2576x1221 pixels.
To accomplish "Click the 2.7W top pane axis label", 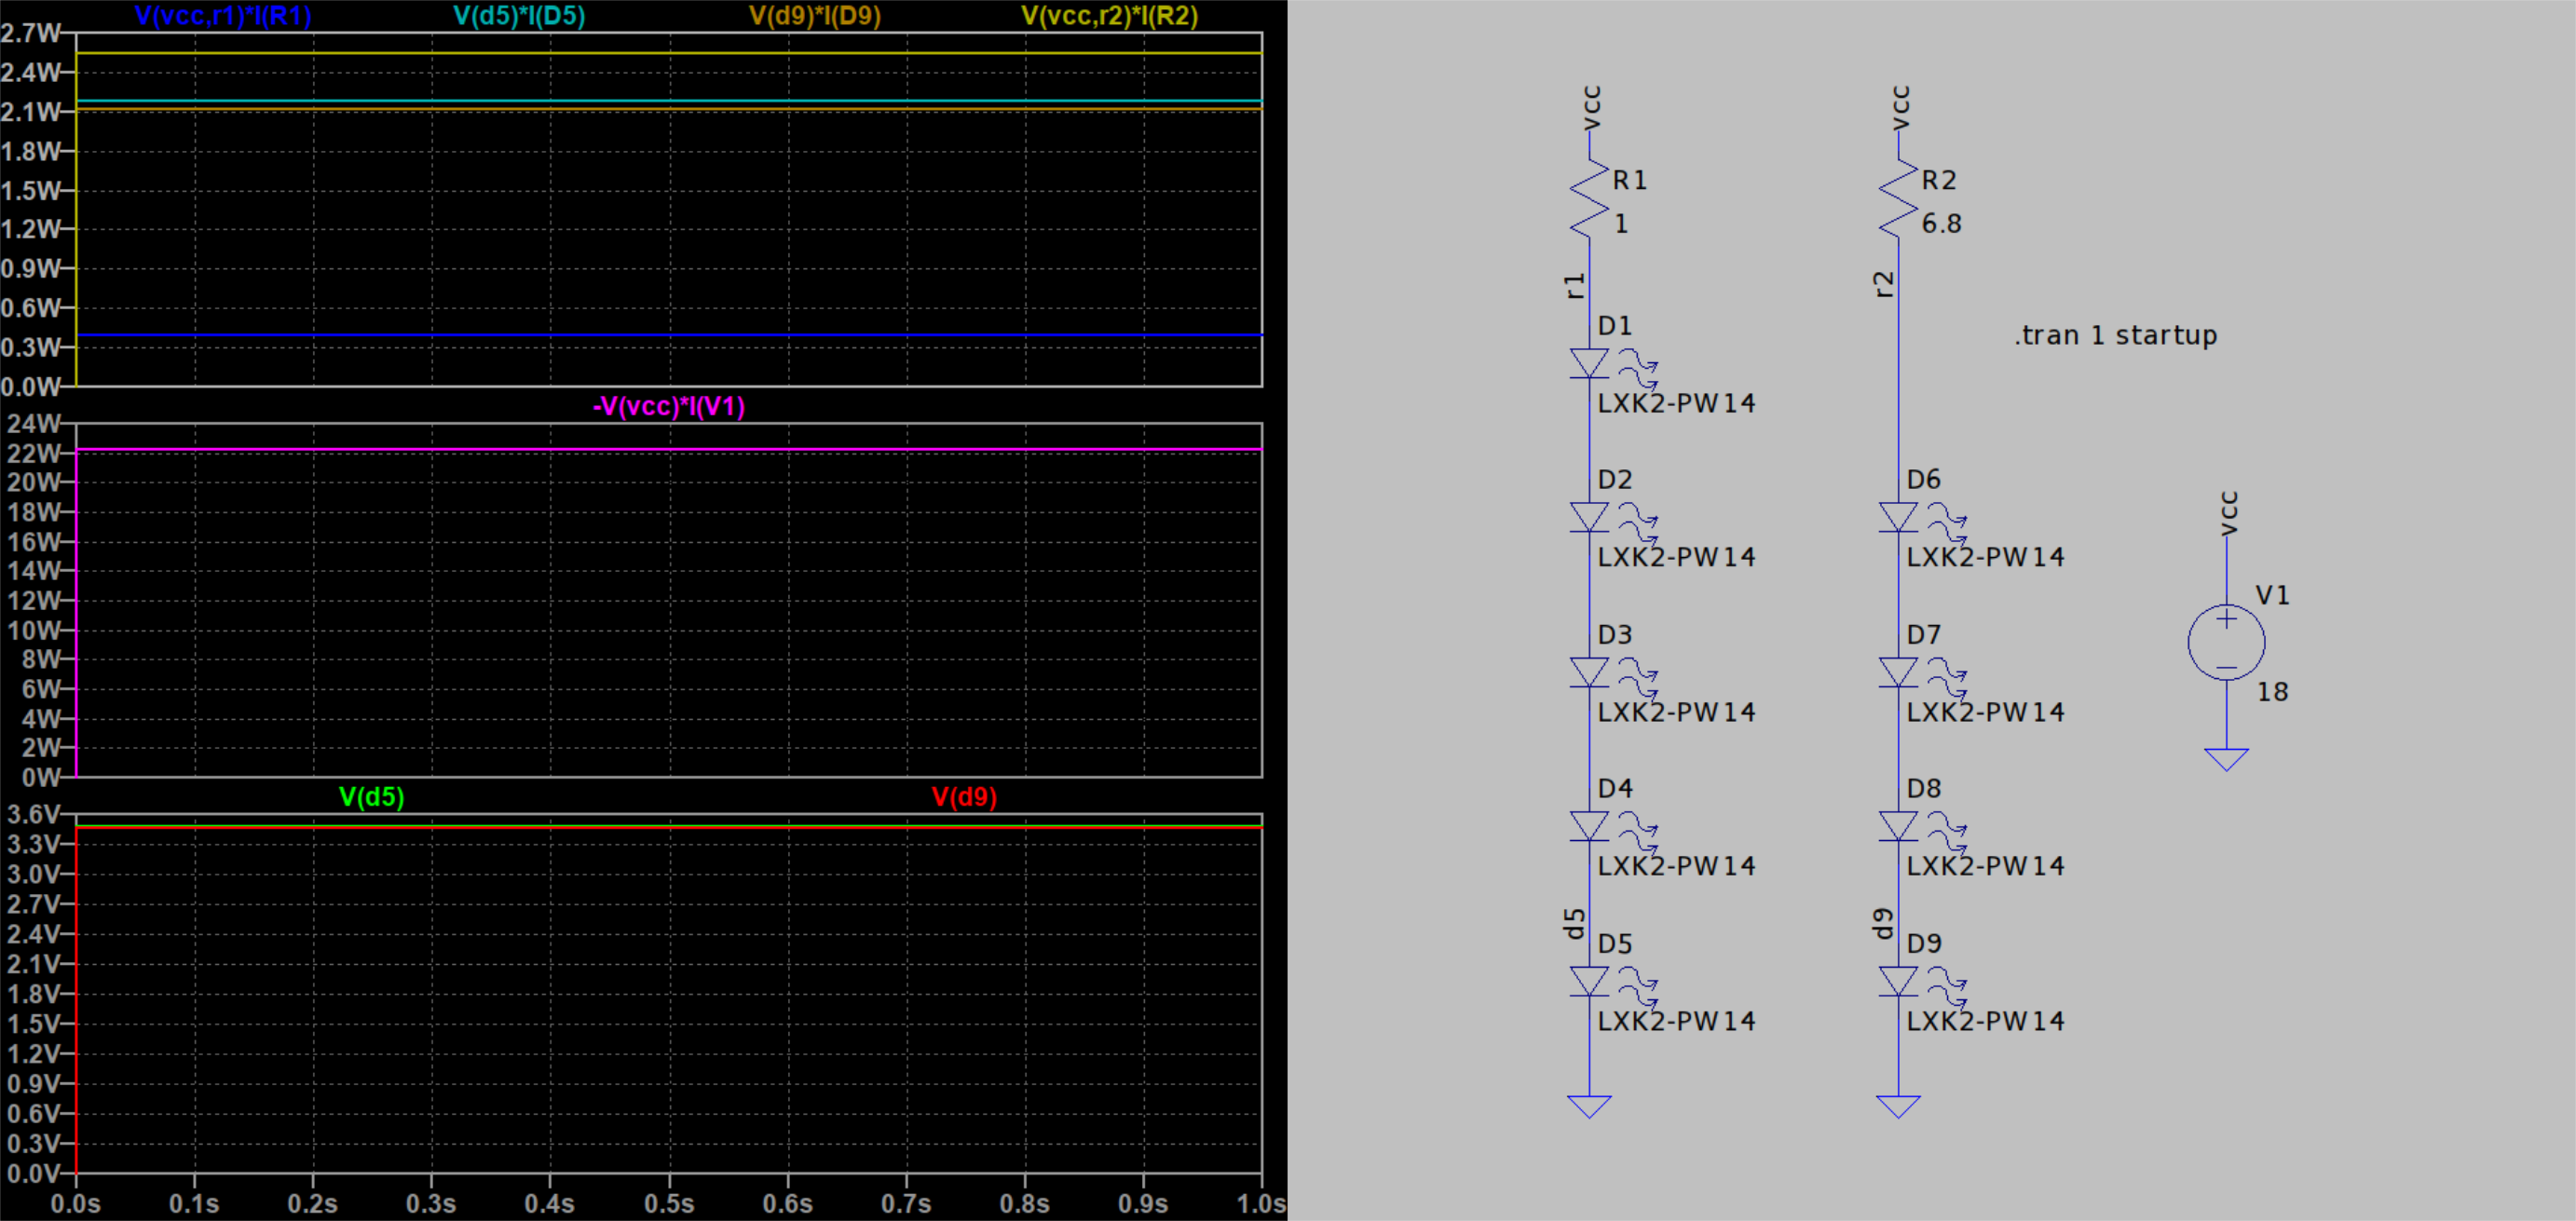I will click(x=30, y=33).
